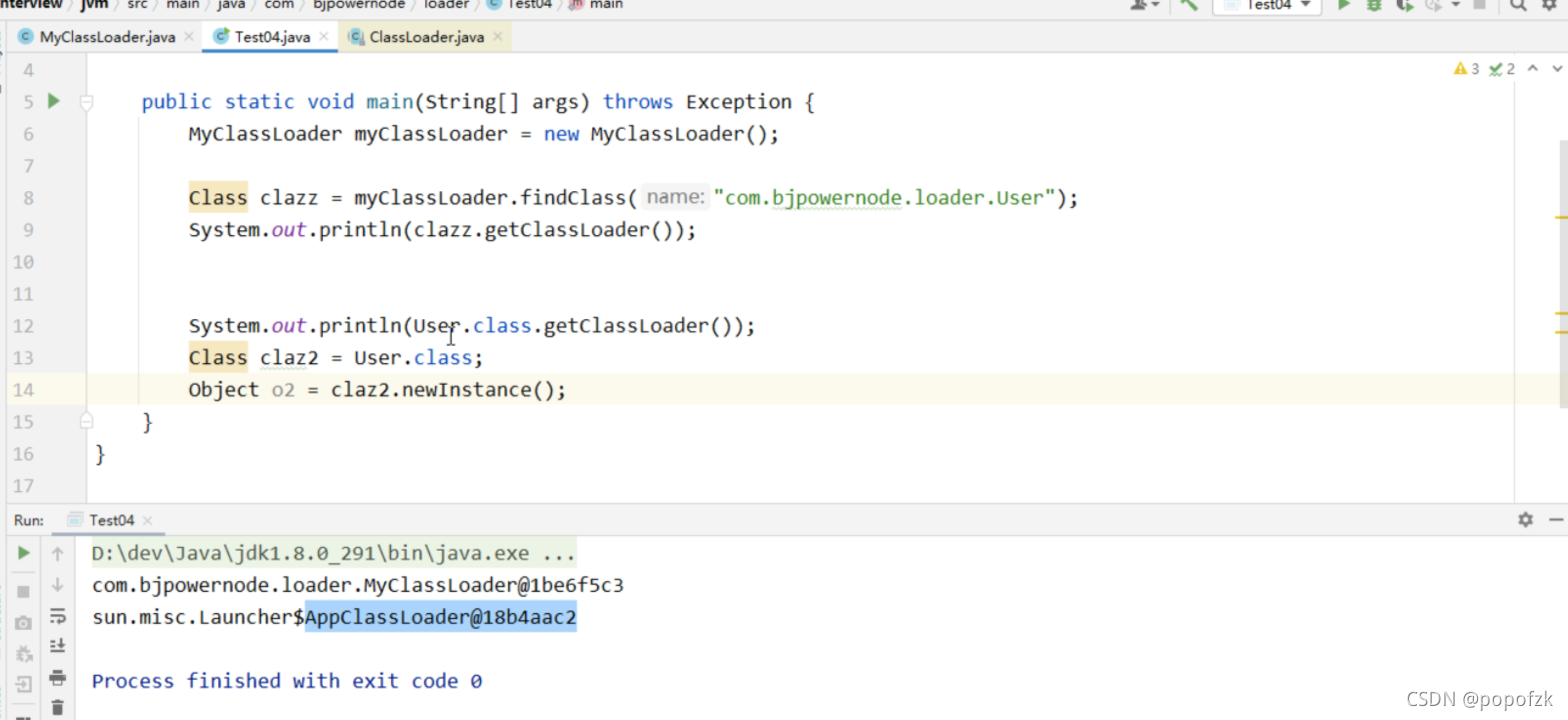Viewport: 1568px width, 720px height.
Task: Start debugging with the green bug icon
Action: pos(1374,5)
